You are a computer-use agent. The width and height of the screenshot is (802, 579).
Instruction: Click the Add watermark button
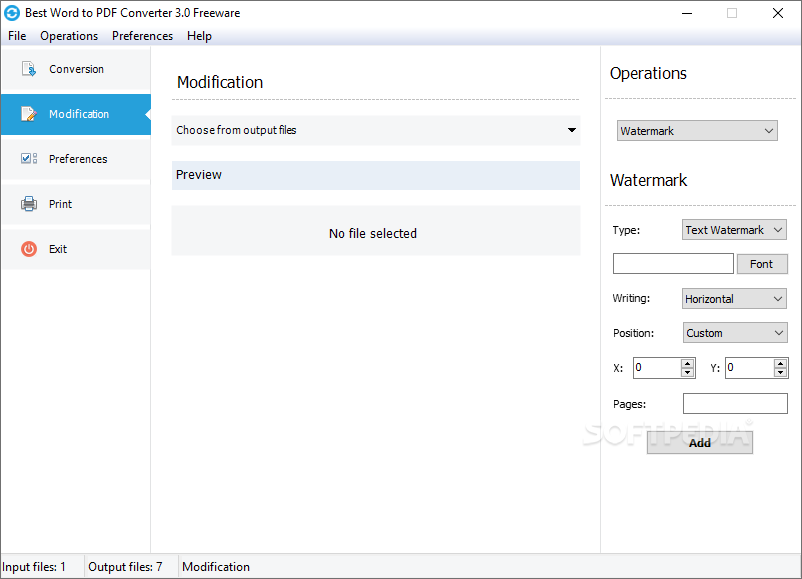pos(700,442)
